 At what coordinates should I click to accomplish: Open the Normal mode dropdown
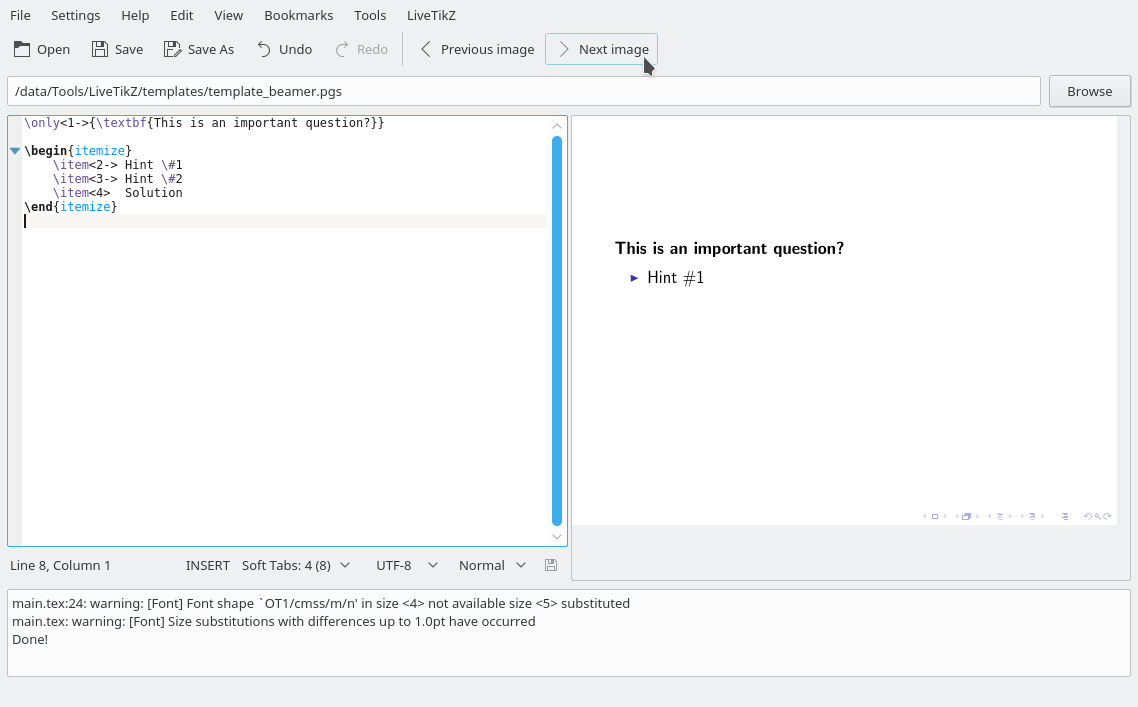pyautogui.click(x=492, y=565)
